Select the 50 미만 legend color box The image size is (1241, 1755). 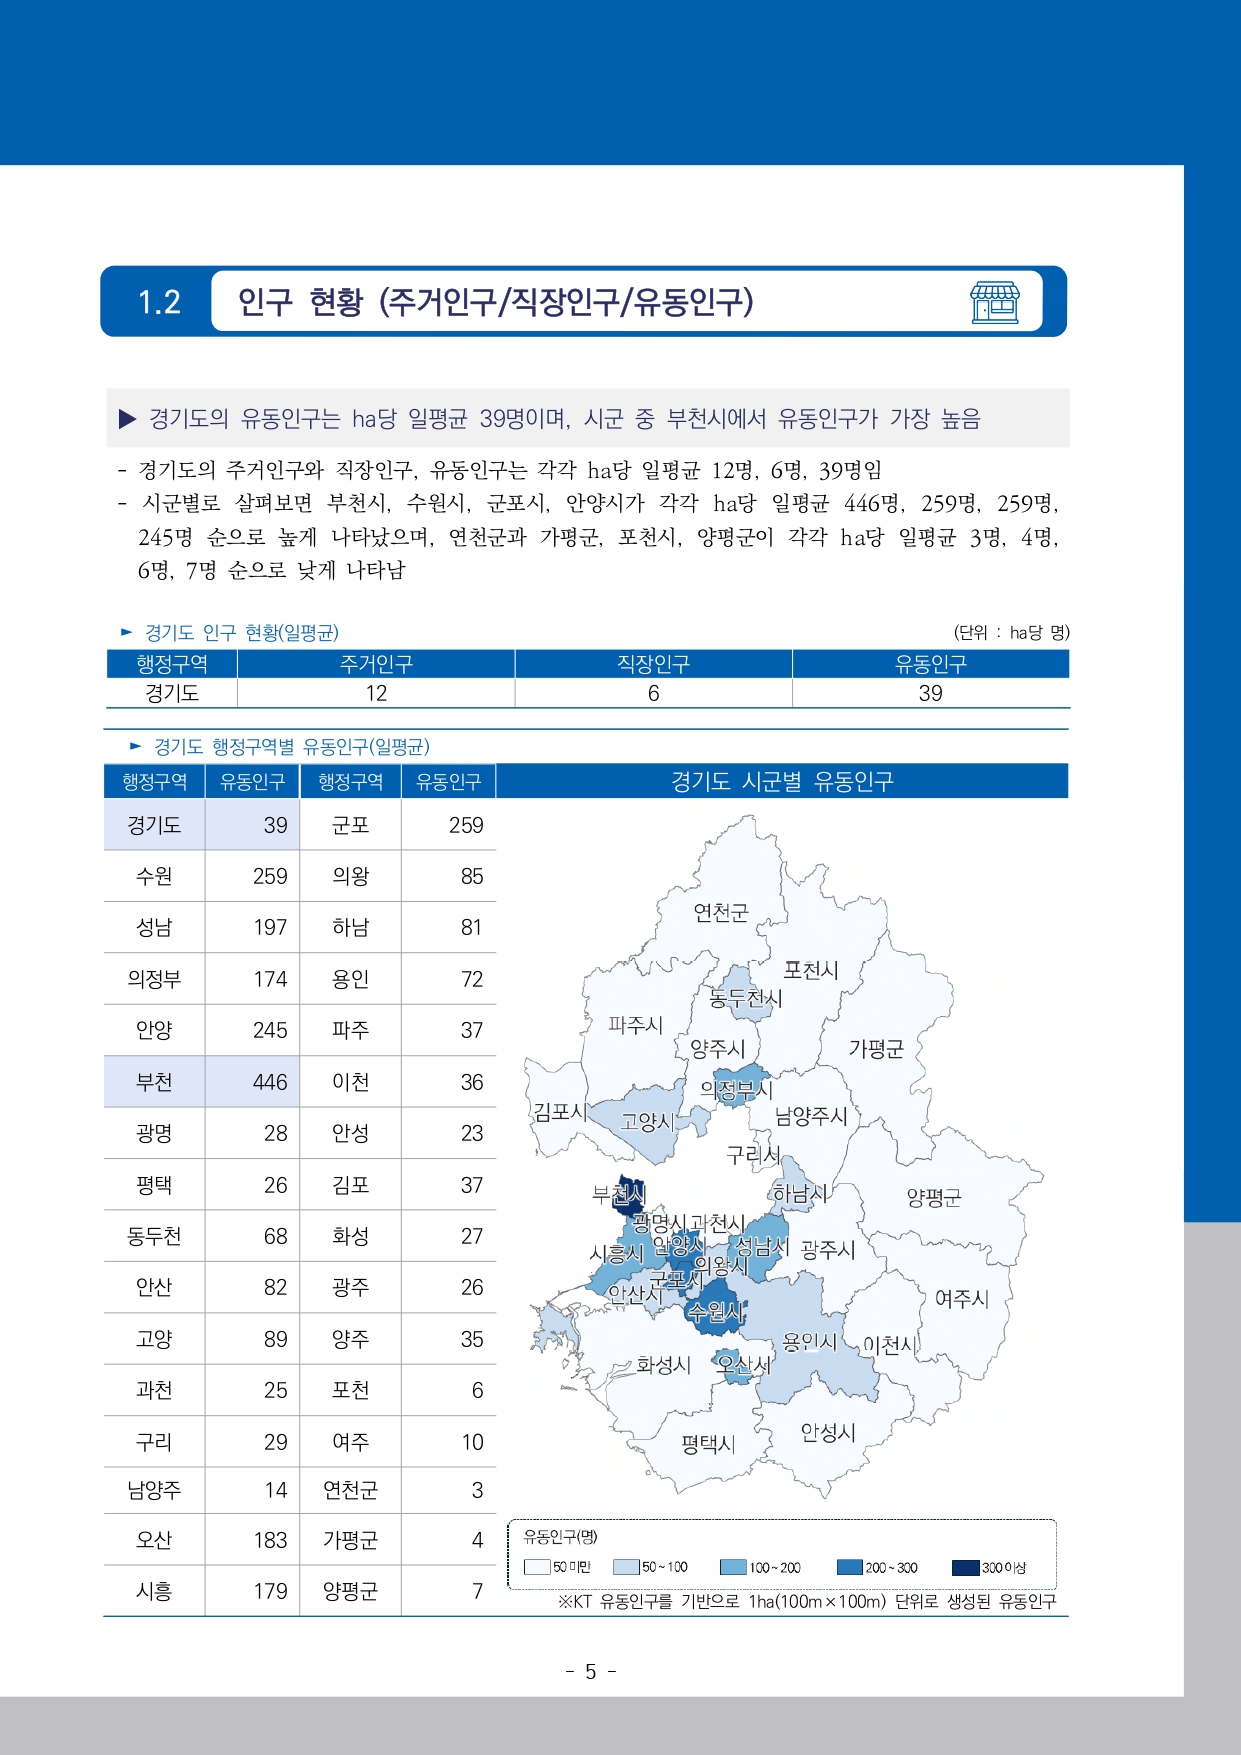[x=537, y=1567]
